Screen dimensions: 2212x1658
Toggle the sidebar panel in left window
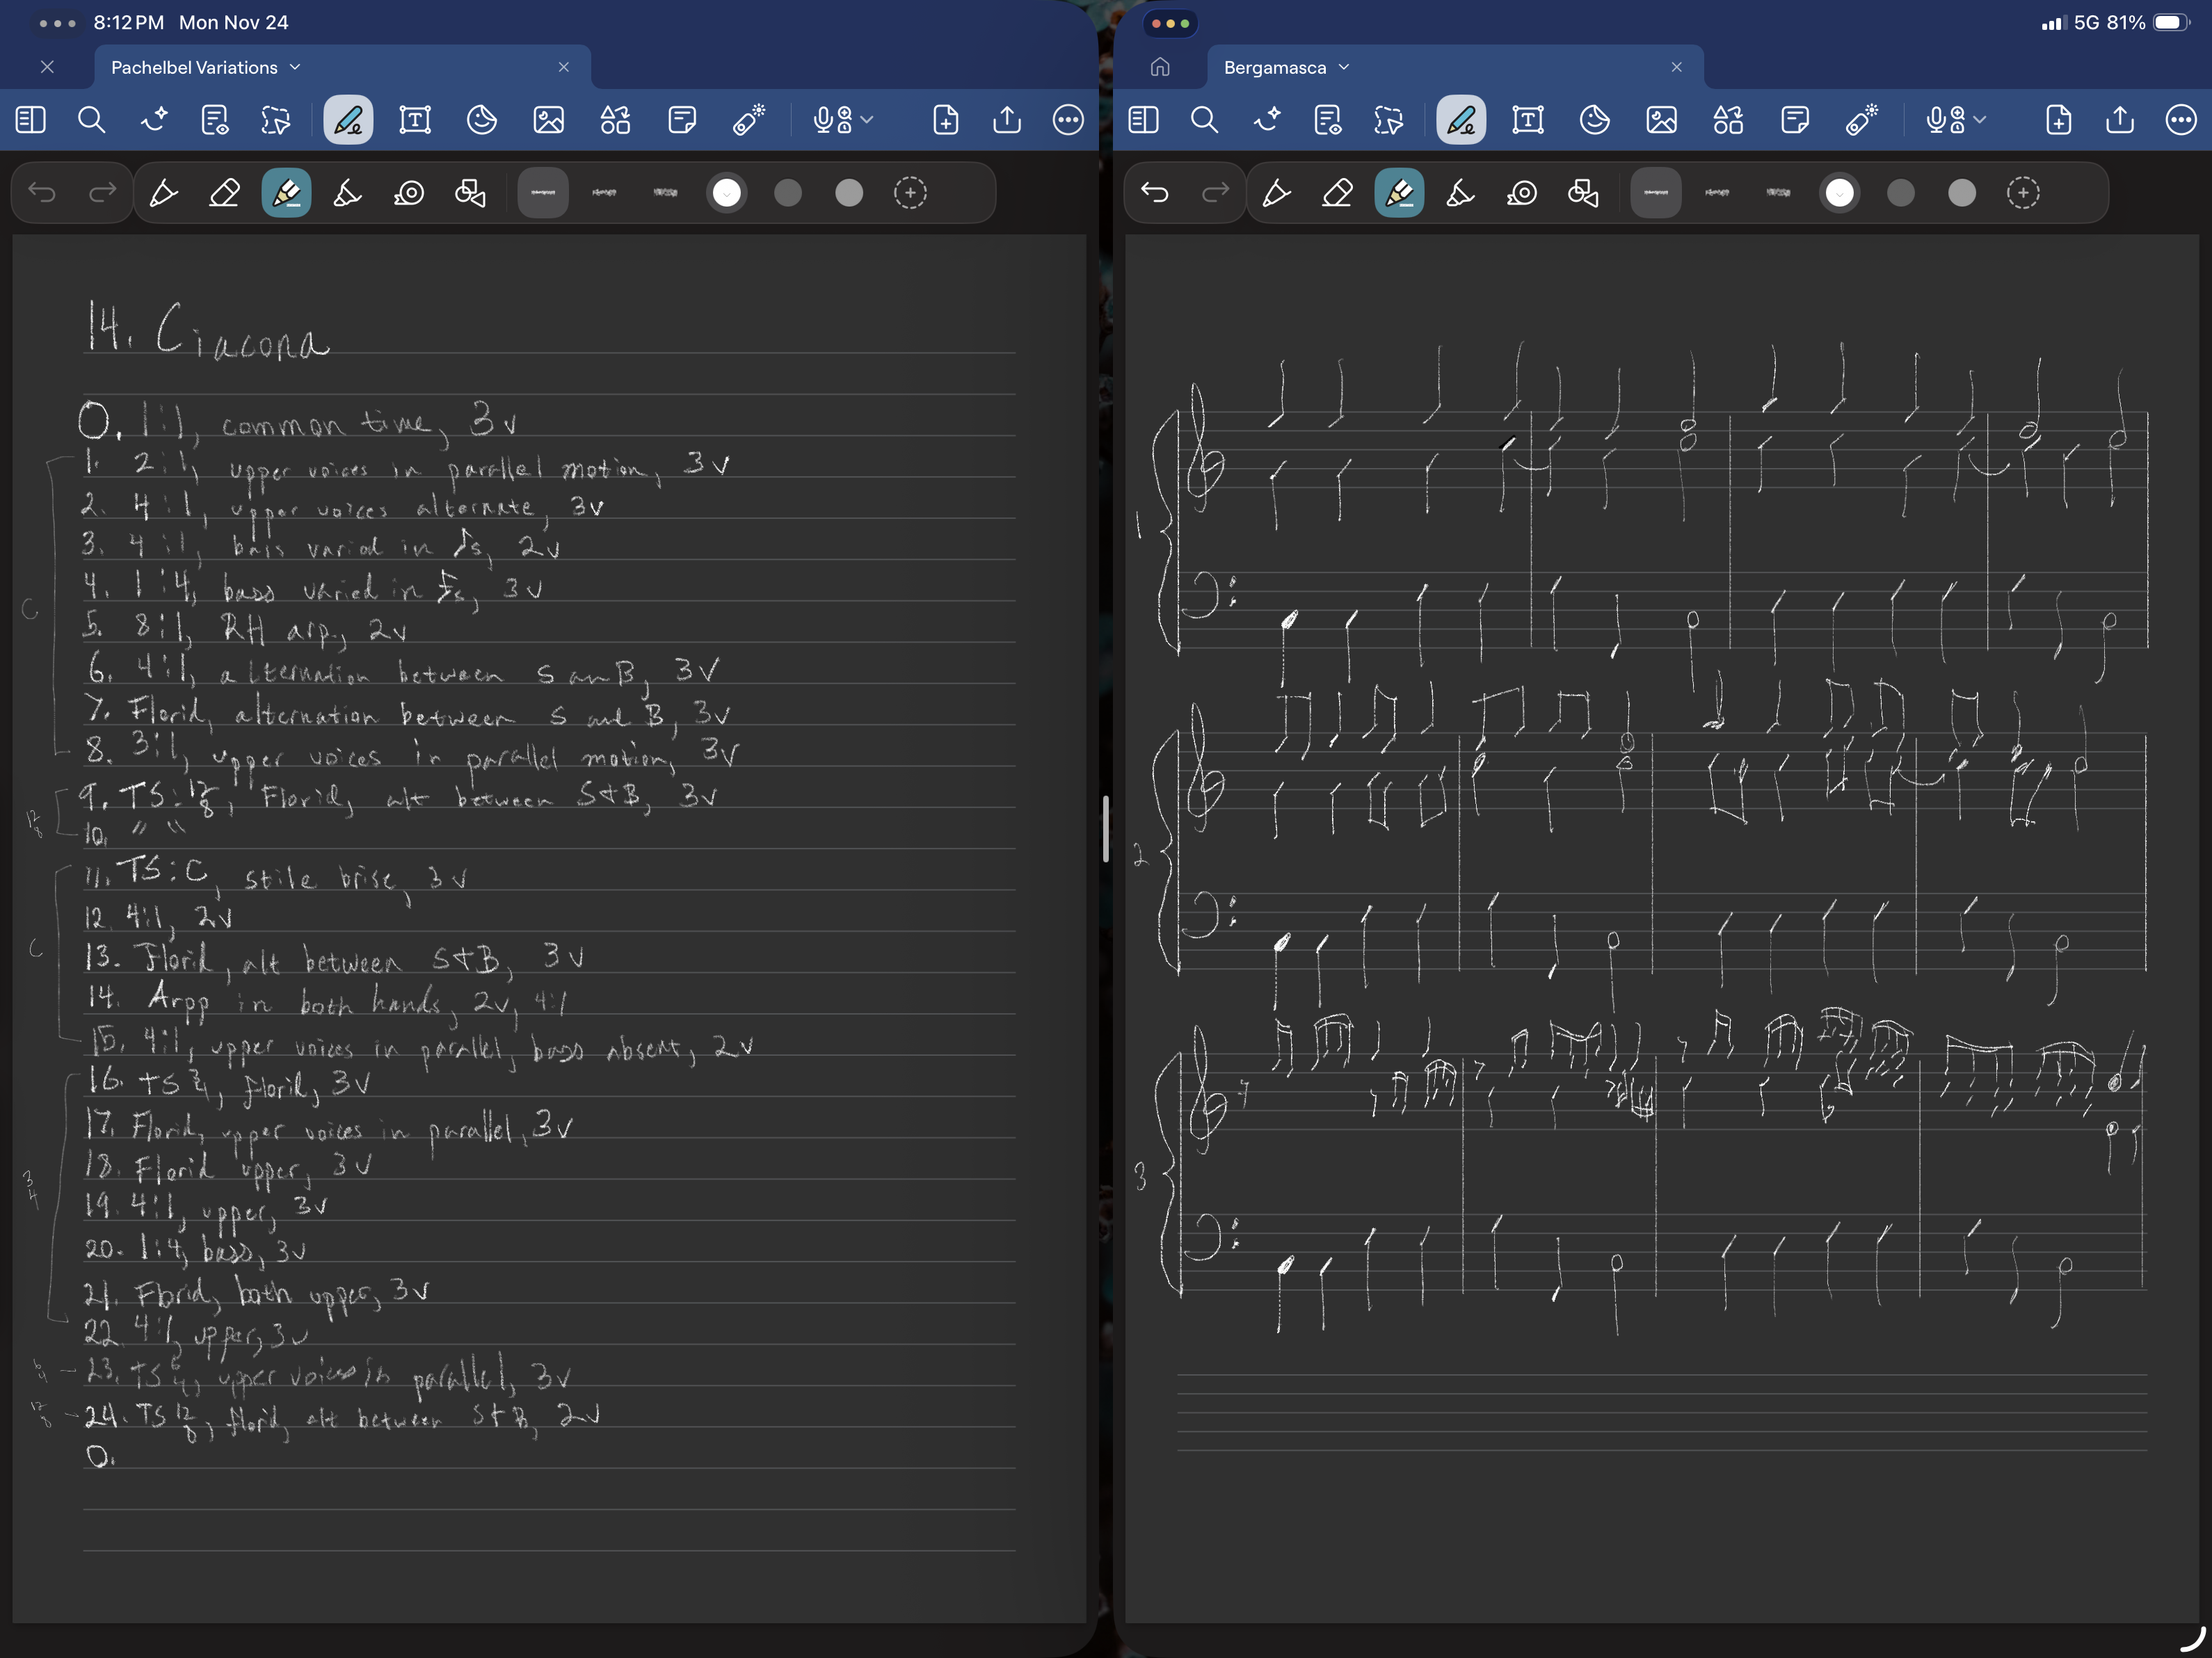tap(30, 120)
